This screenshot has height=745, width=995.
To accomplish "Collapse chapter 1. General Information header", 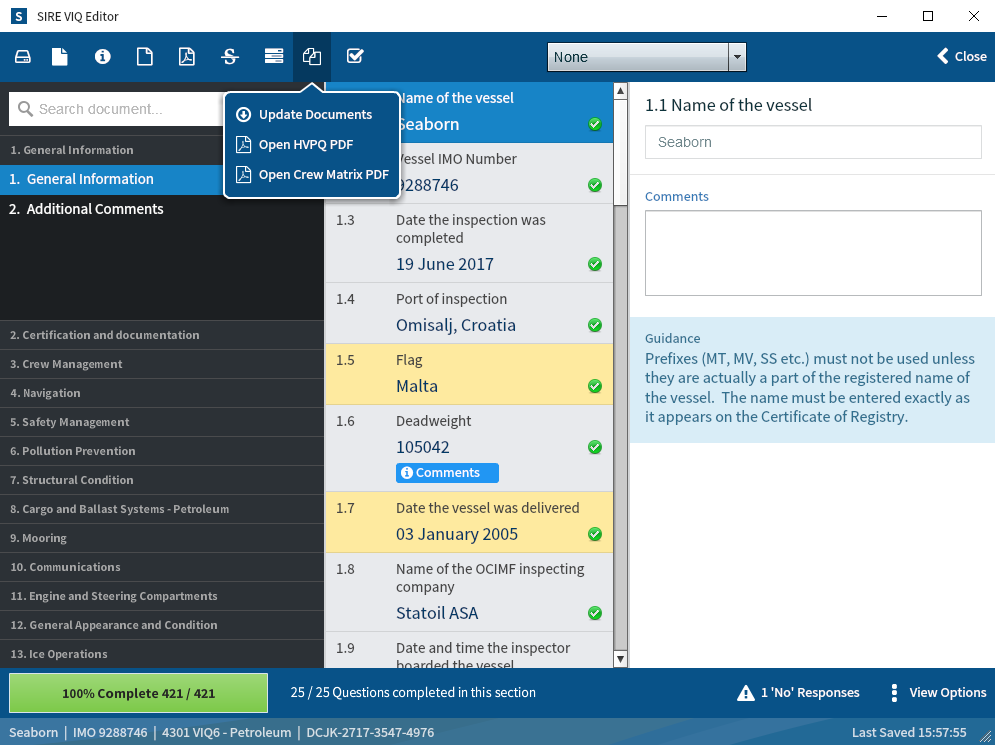I will click(x=112, y=150).
